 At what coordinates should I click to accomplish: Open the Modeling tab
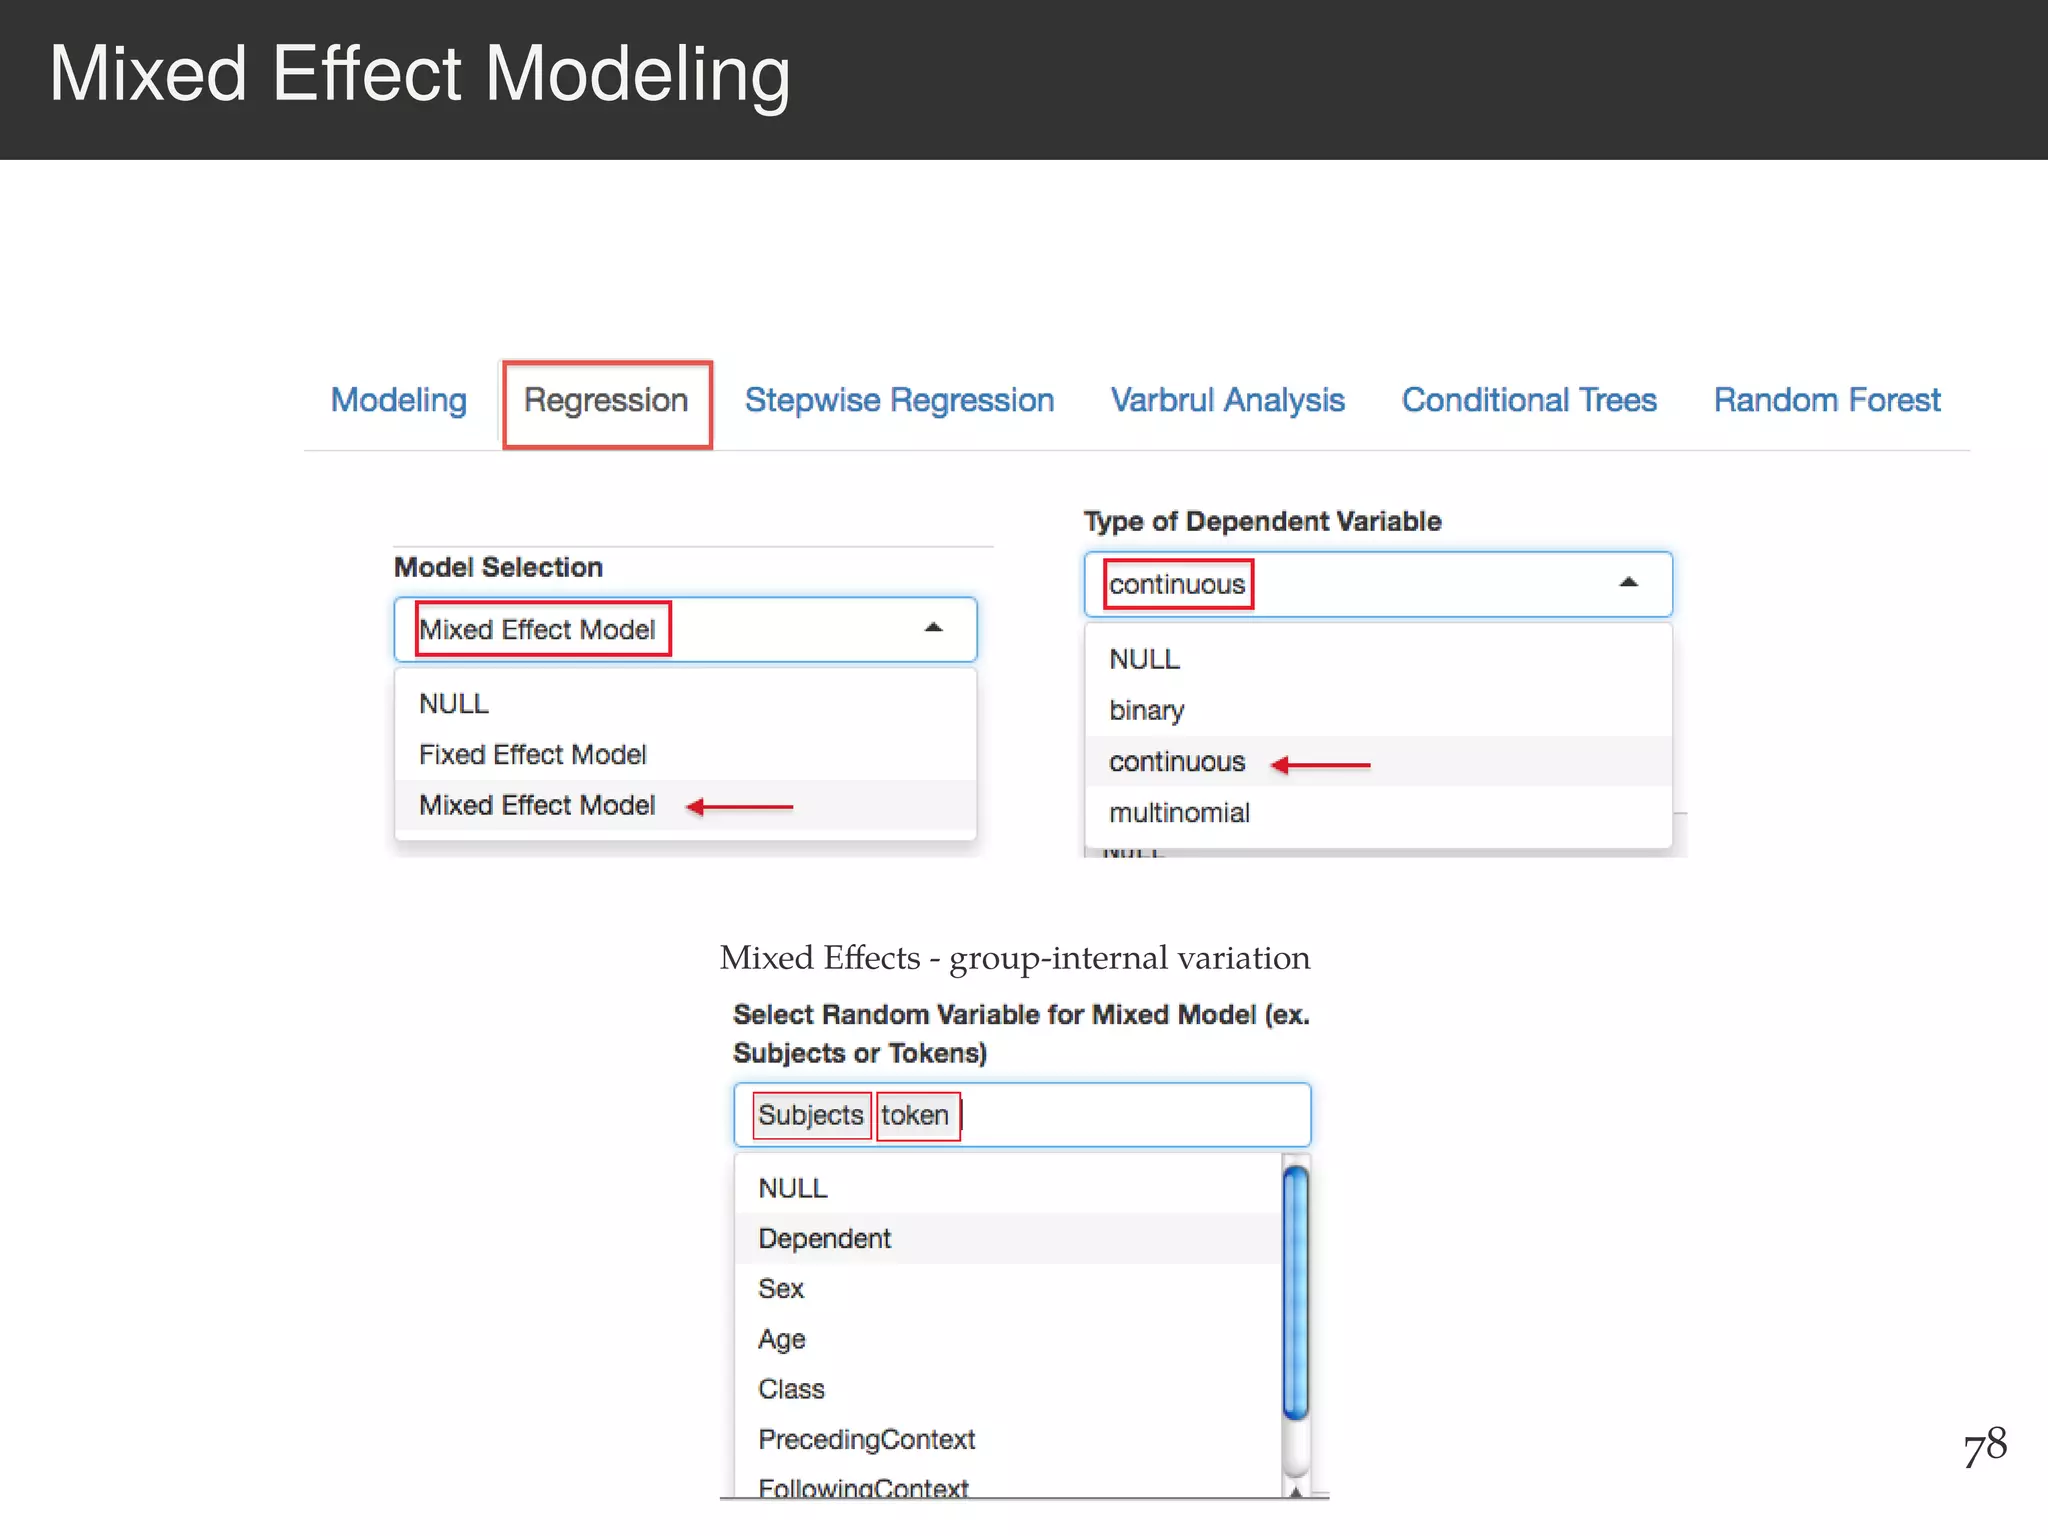(398, 400)
